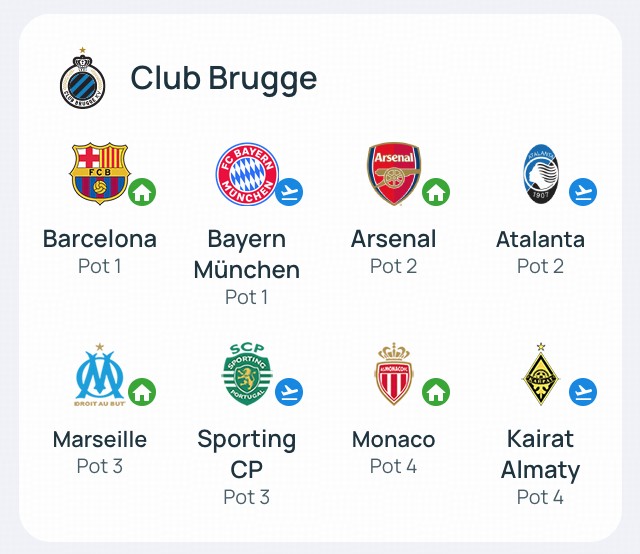Click the Kairat Almaty crest
Image resolution: width=640 pixels, height=554 pixels.
(x=541, y=374)
